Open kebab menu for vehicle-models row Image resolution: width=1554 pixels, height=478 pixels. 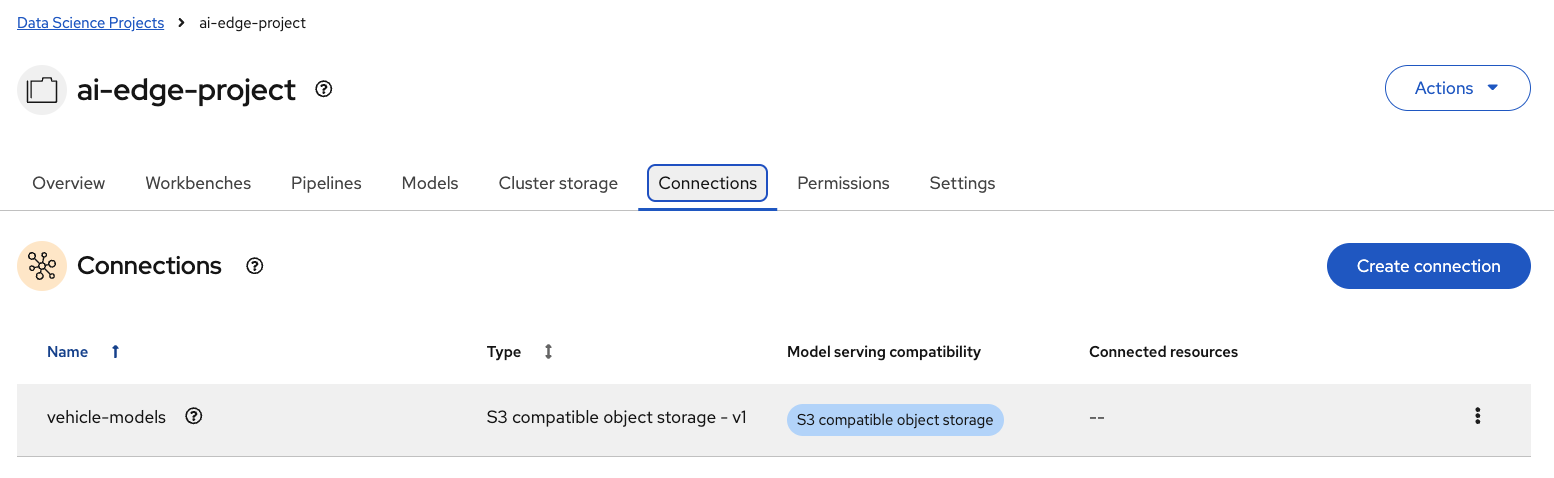[x=1477, y=417]
